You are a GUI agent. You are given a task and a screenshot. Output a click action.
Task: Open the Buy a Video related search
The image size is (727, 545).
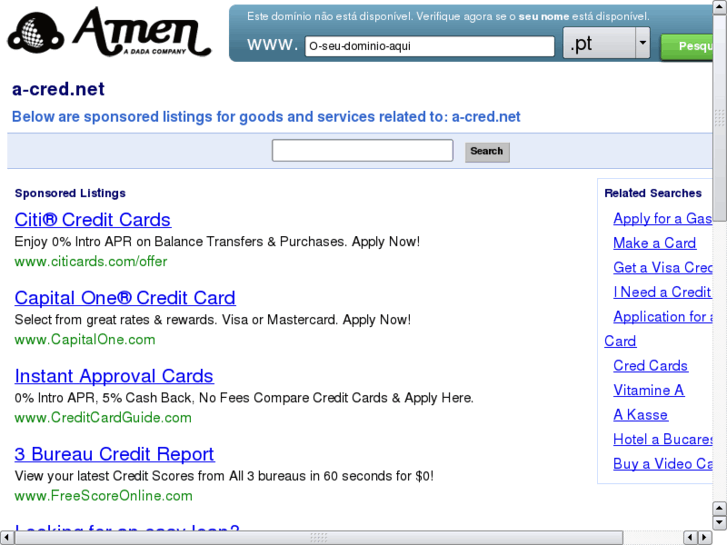[x=663, y=464]
